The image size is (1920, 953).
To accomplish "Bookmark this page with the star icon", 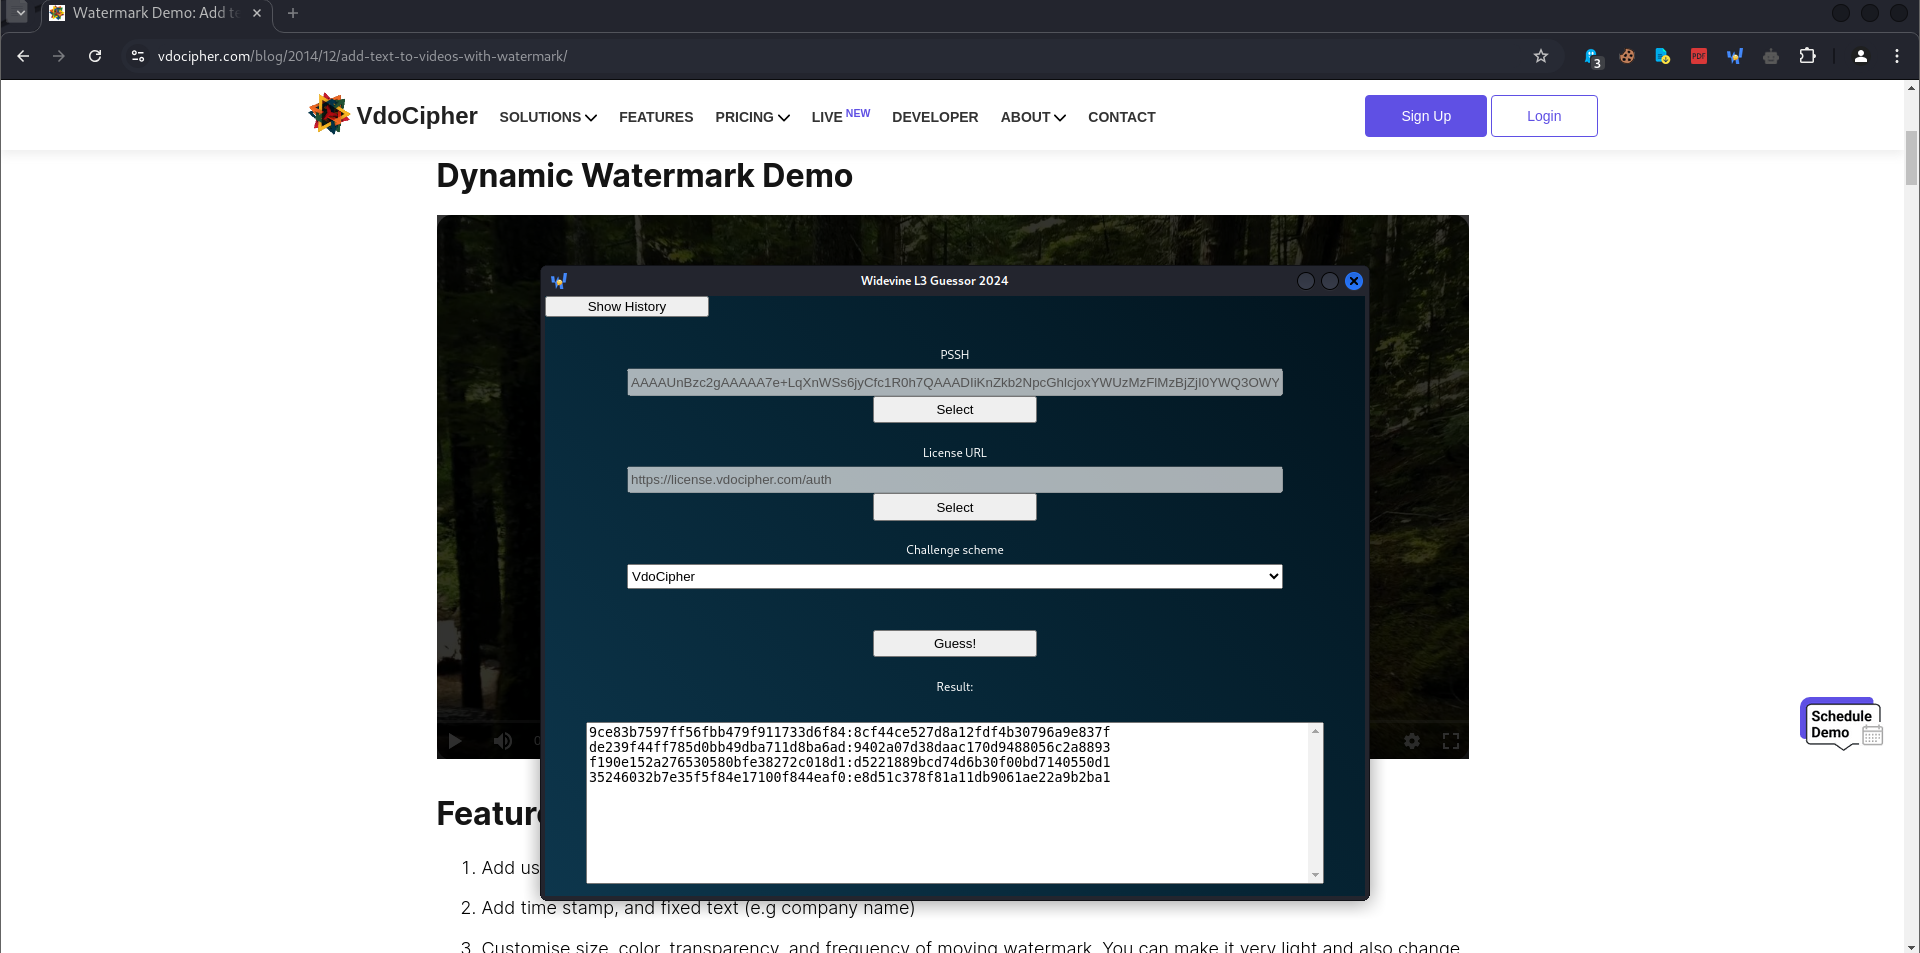I will click(x=1541, y=56).
